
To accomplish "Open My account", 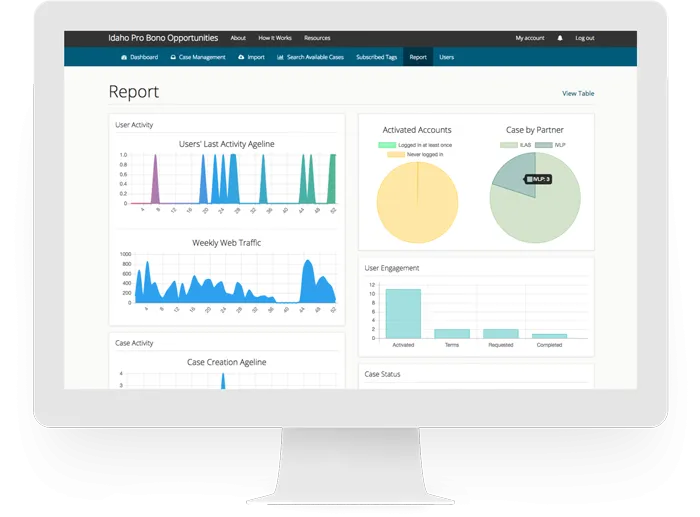I will pyautogui.click(x=530, y=38).
